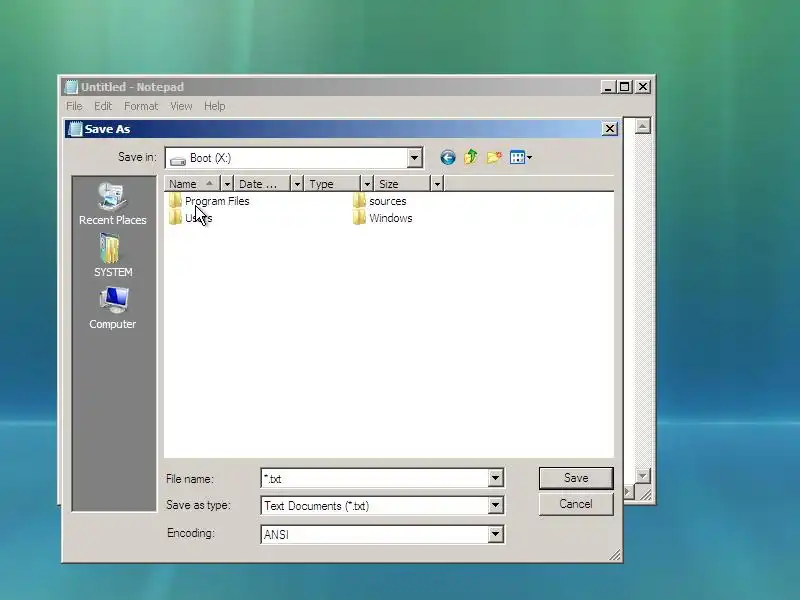
Task: Click the Save As dialog notepad icon
Action: click(x=75, y=129)
